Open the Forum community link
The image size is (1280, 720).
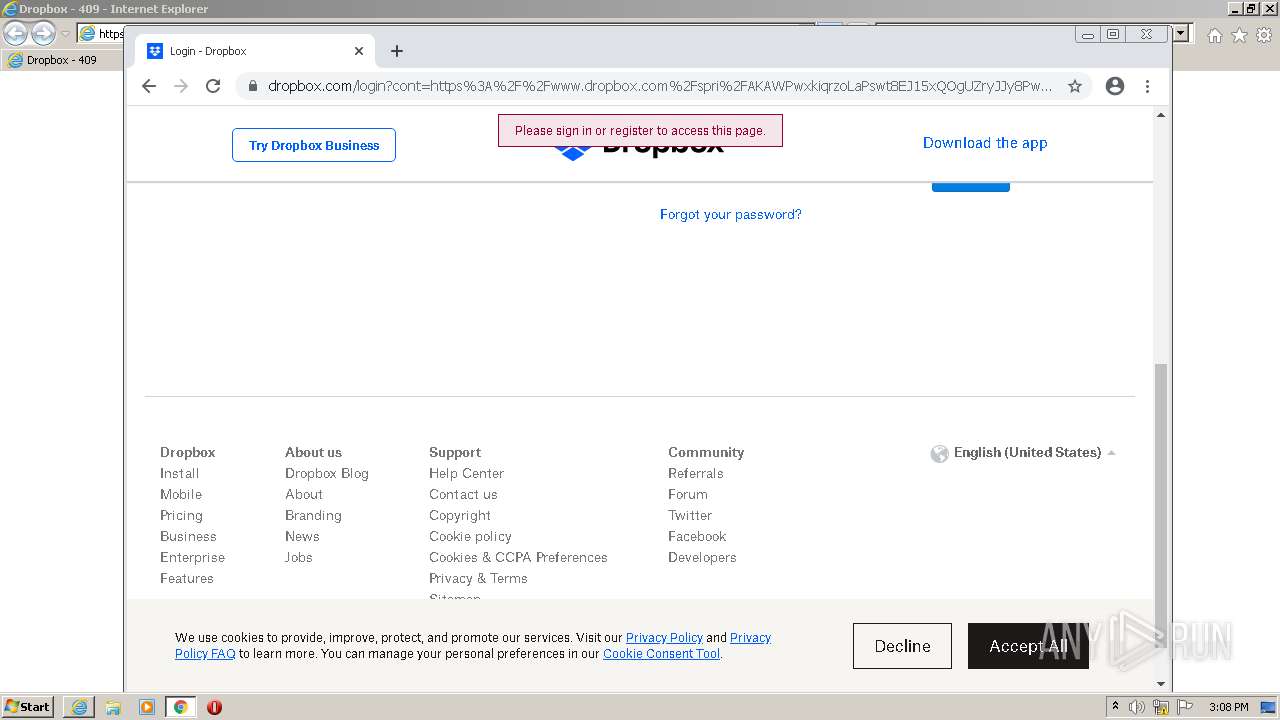(x=688, y=495)
